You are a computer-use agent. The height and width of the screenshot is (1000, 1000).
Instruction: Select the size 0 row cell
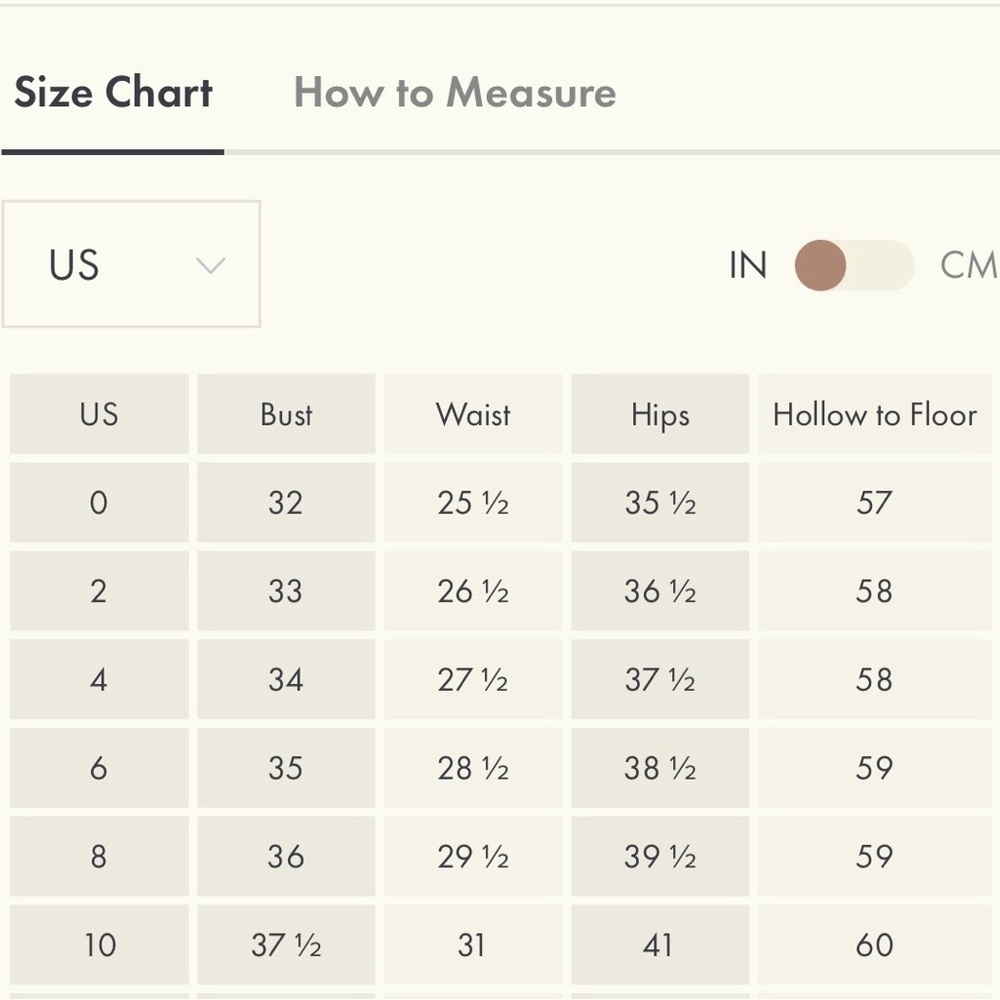coord(99,503)
